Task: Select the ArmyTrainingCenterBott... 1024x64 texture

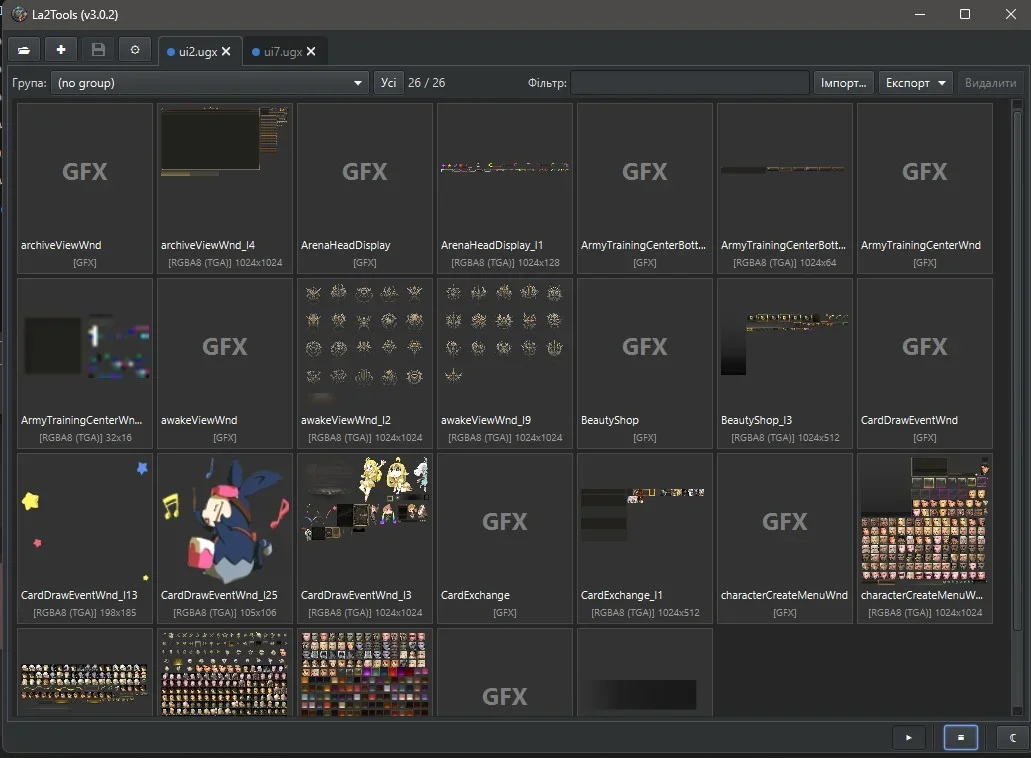Action: coord(785,188)
